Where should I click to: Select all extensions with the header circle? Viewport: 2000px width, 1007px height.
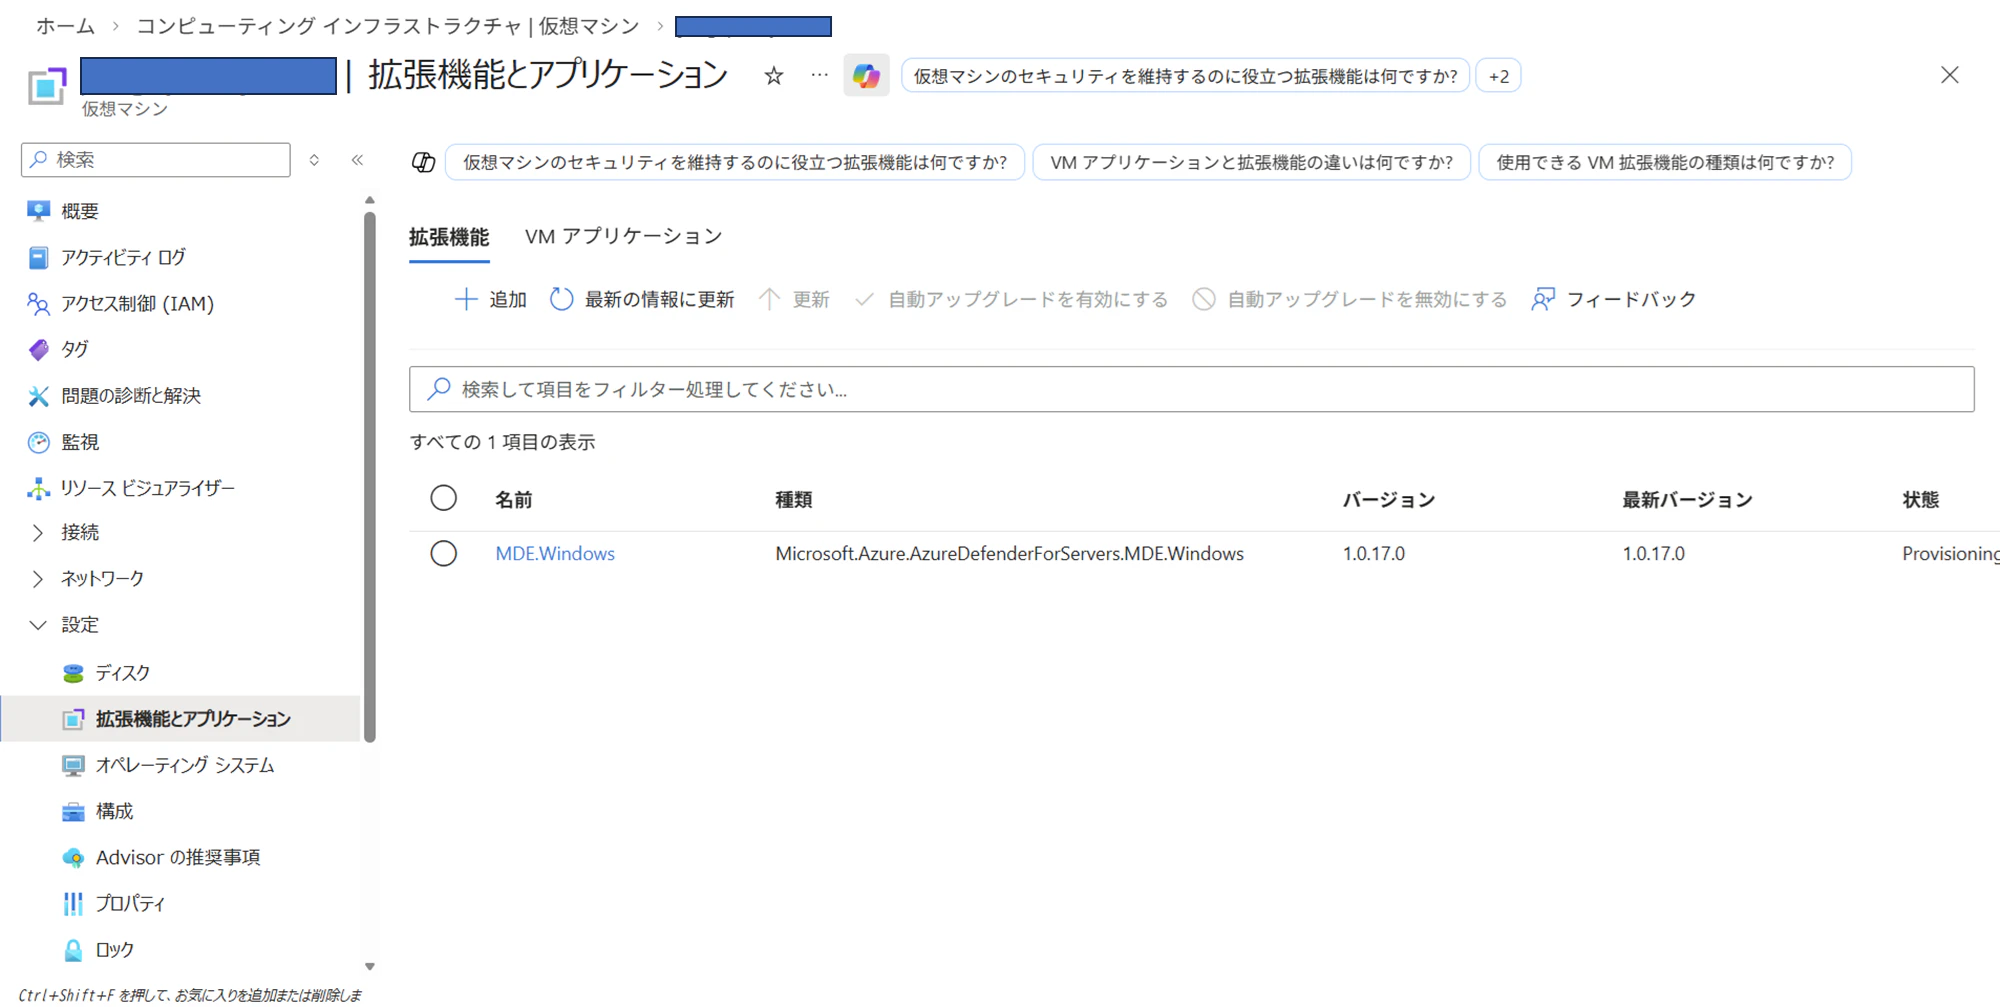(444, 497)
